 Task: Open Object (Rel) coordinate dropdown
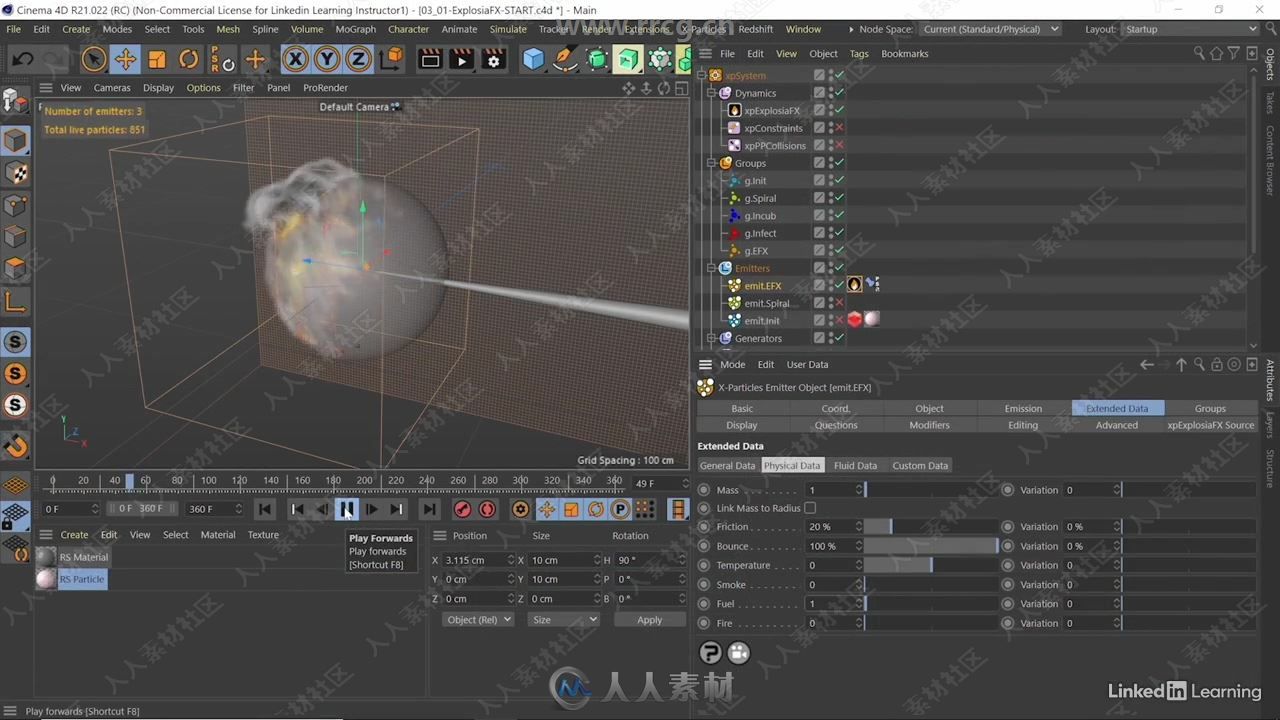click(477, 620)
